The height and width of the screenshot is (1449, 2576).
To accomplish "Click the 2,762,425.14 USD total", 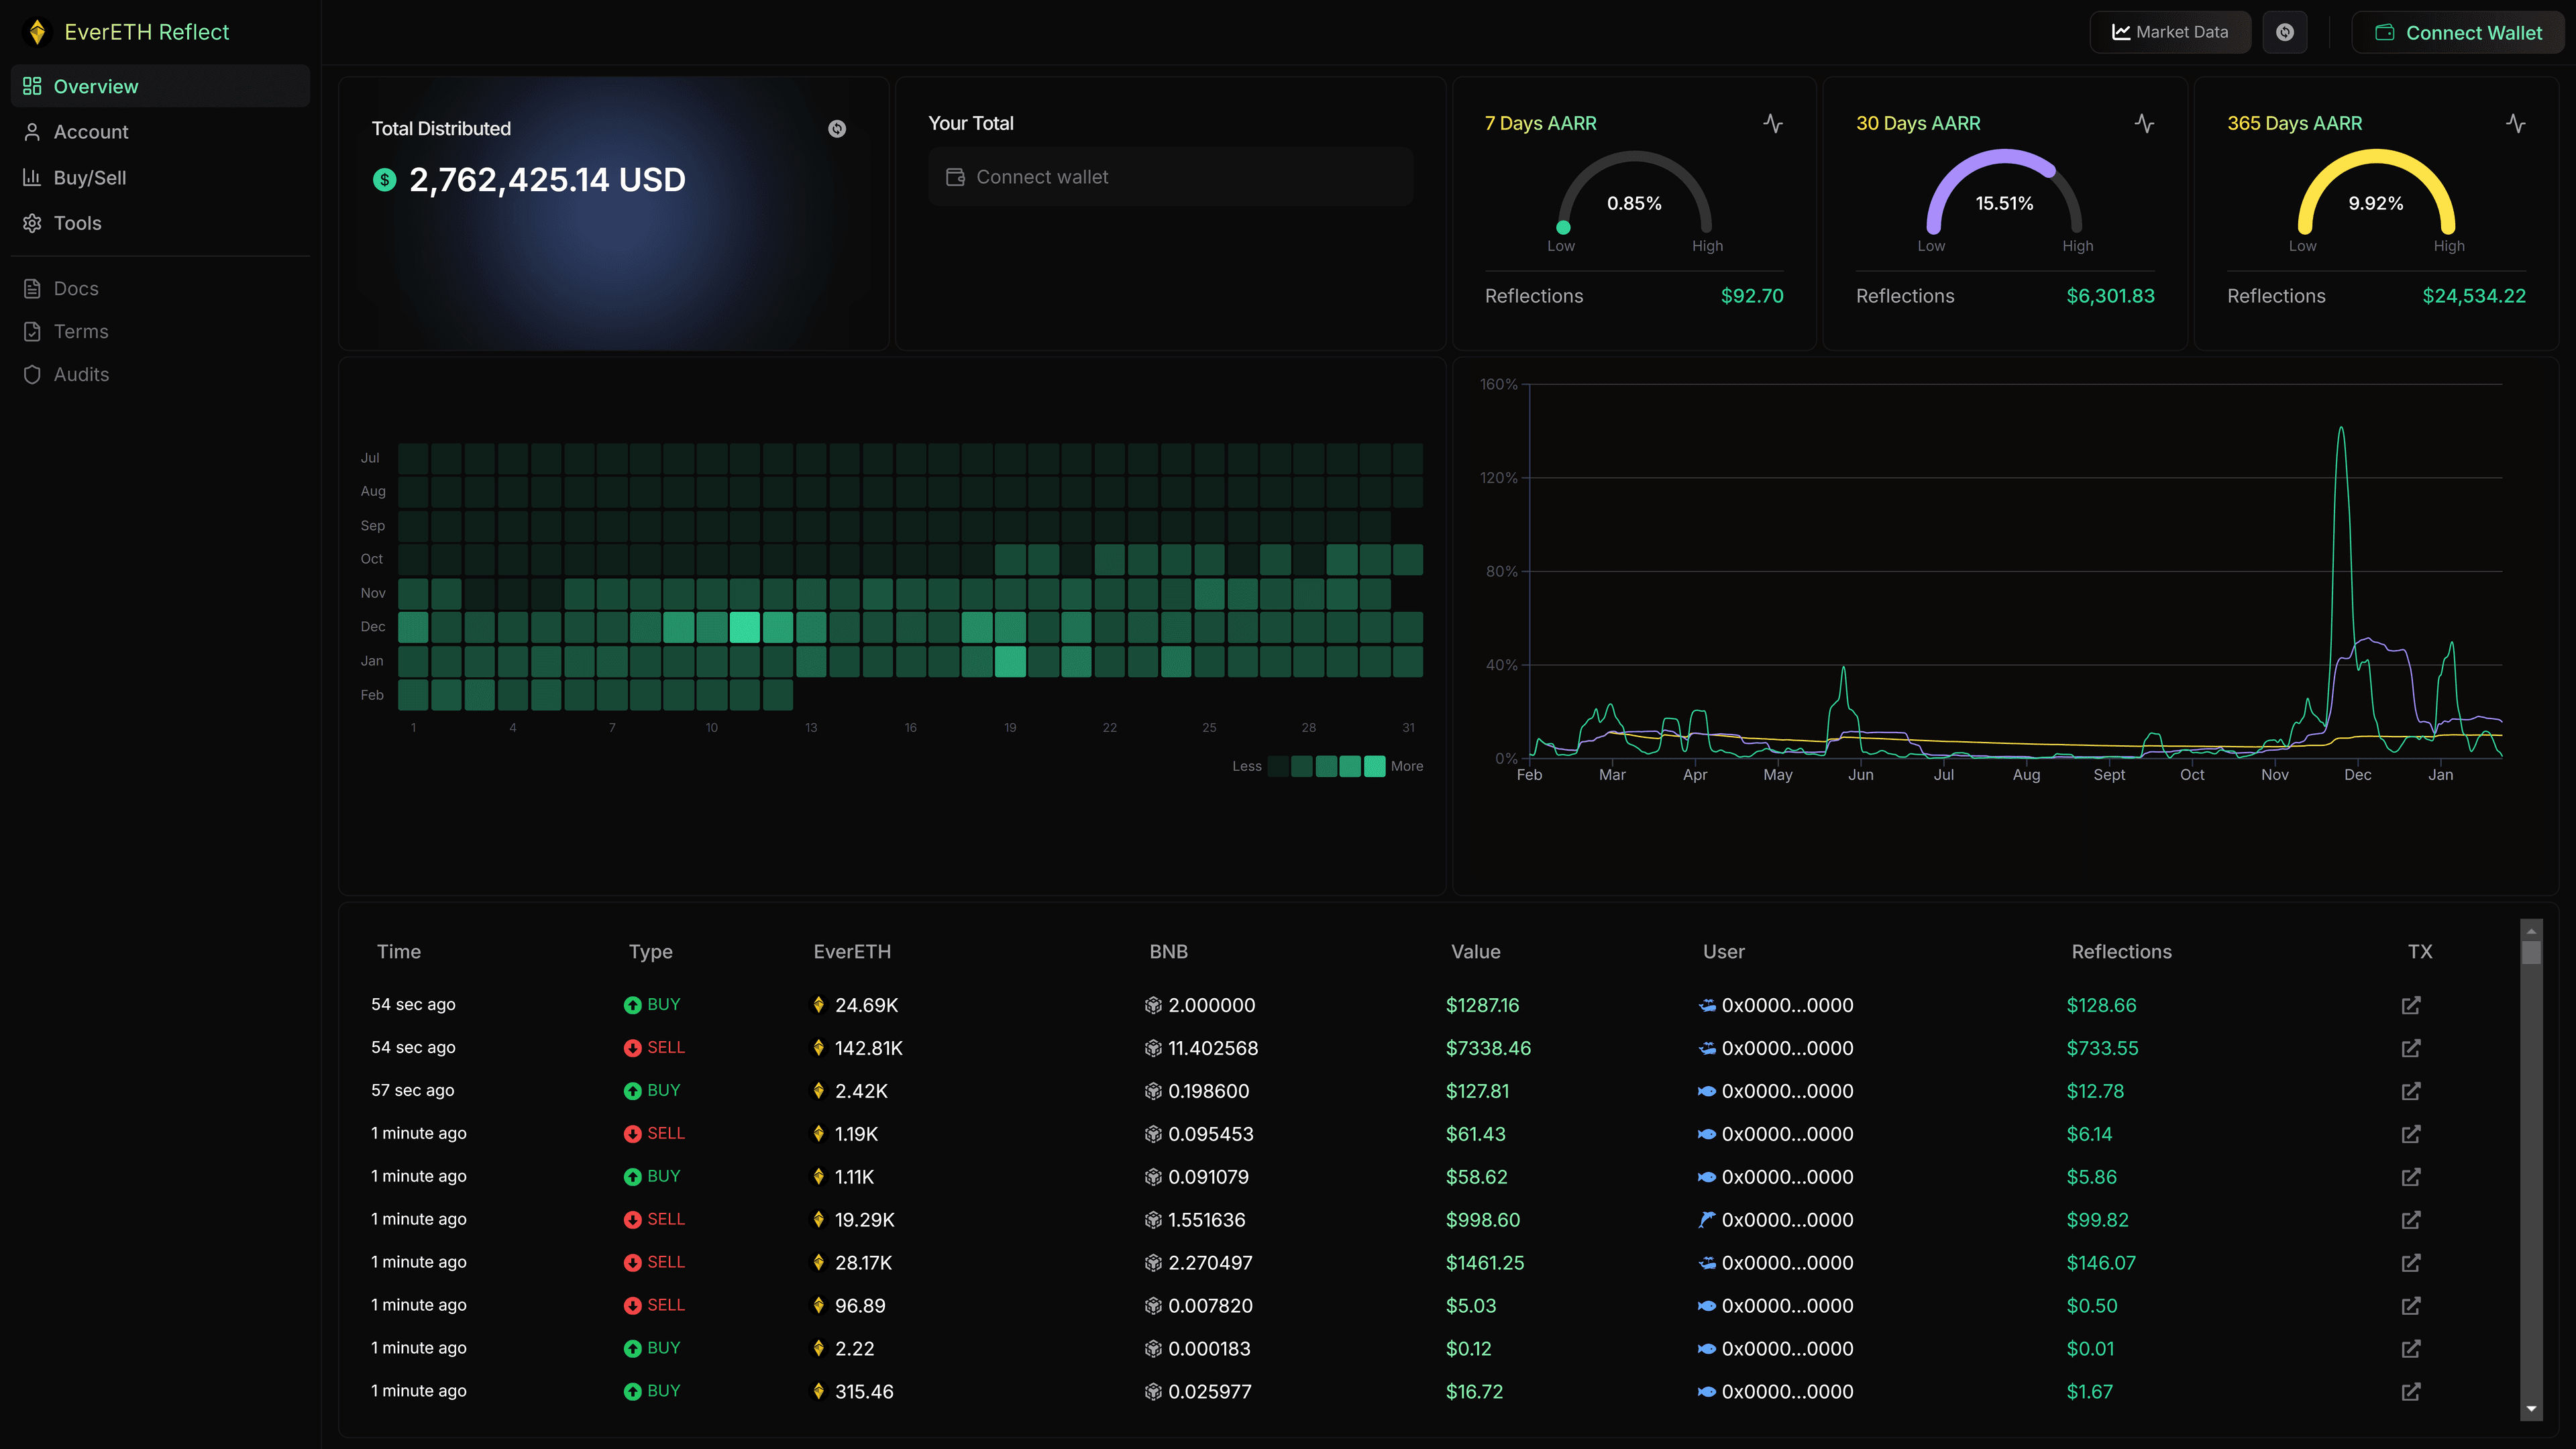I will (547, 180).
